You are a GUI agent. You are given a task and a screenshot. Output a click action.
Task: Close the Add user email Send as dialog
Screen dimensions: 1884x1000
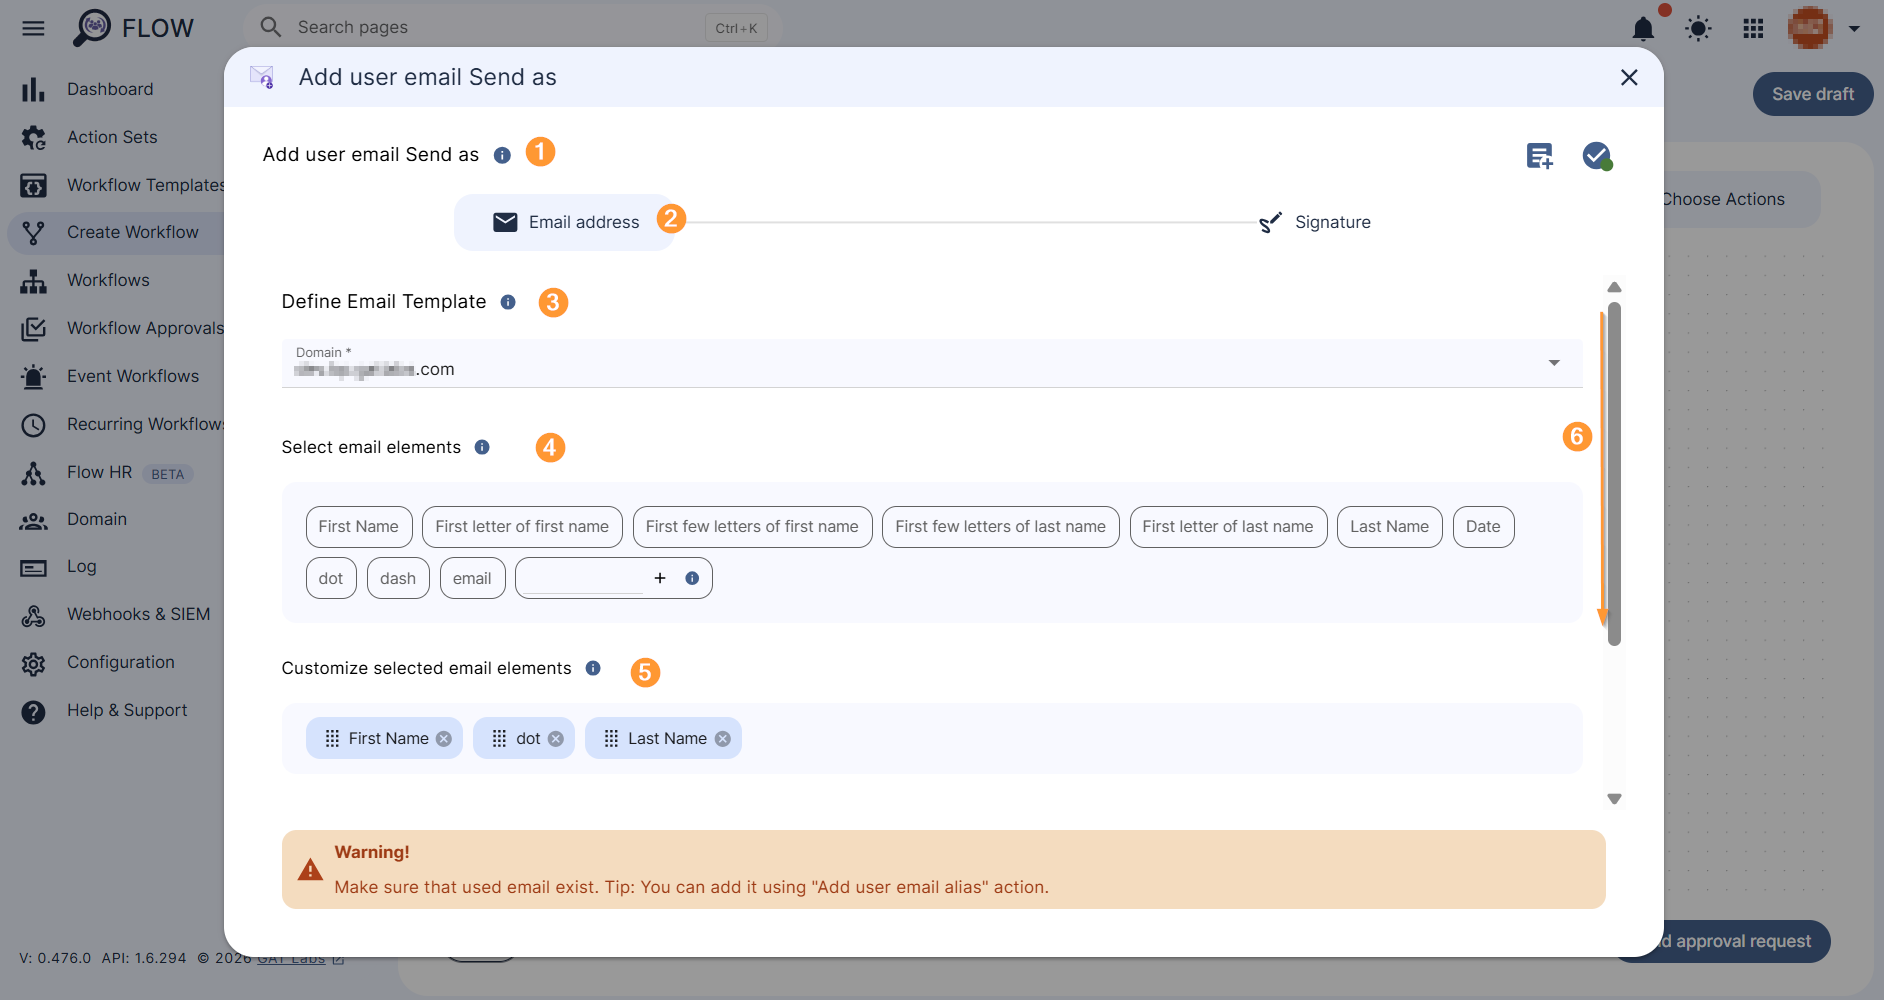tap(1629, 77)
